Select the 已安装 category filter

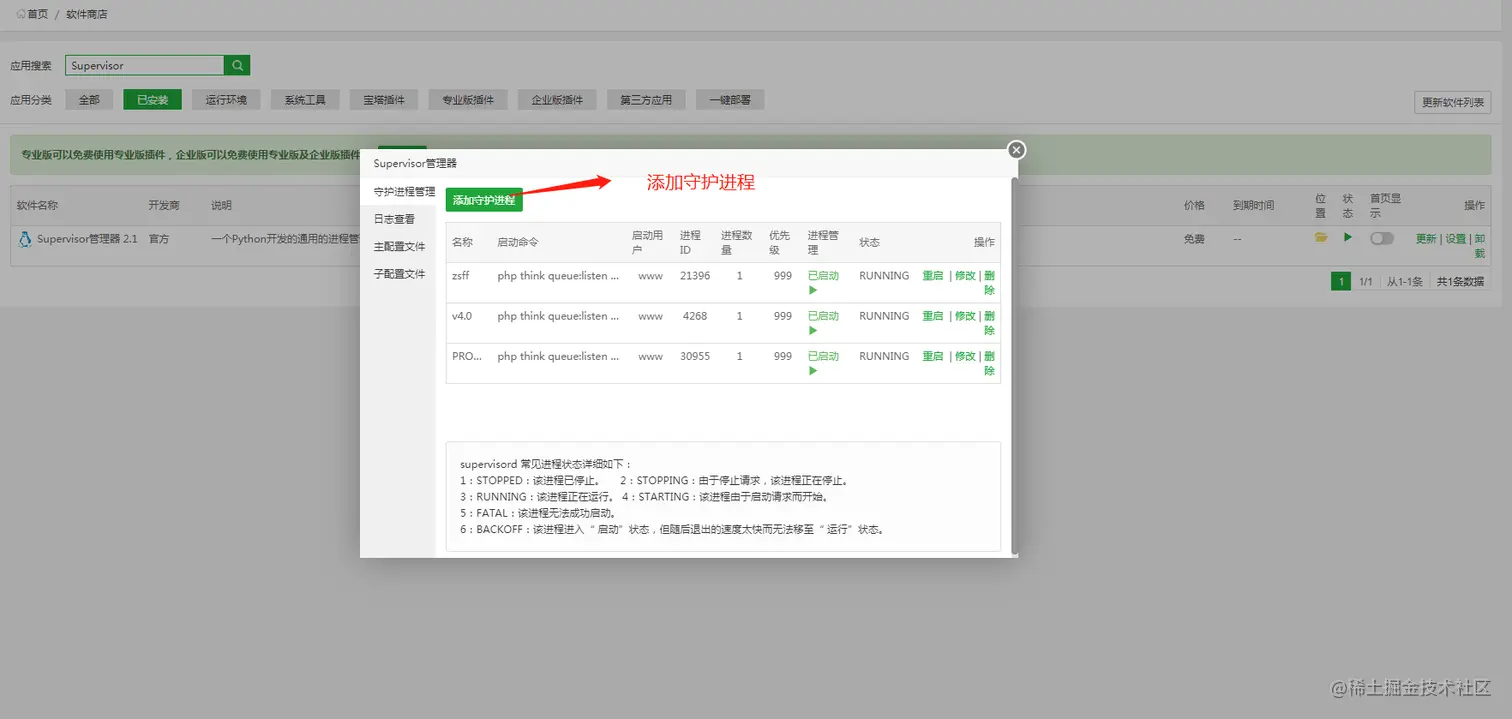click(153, 100)
